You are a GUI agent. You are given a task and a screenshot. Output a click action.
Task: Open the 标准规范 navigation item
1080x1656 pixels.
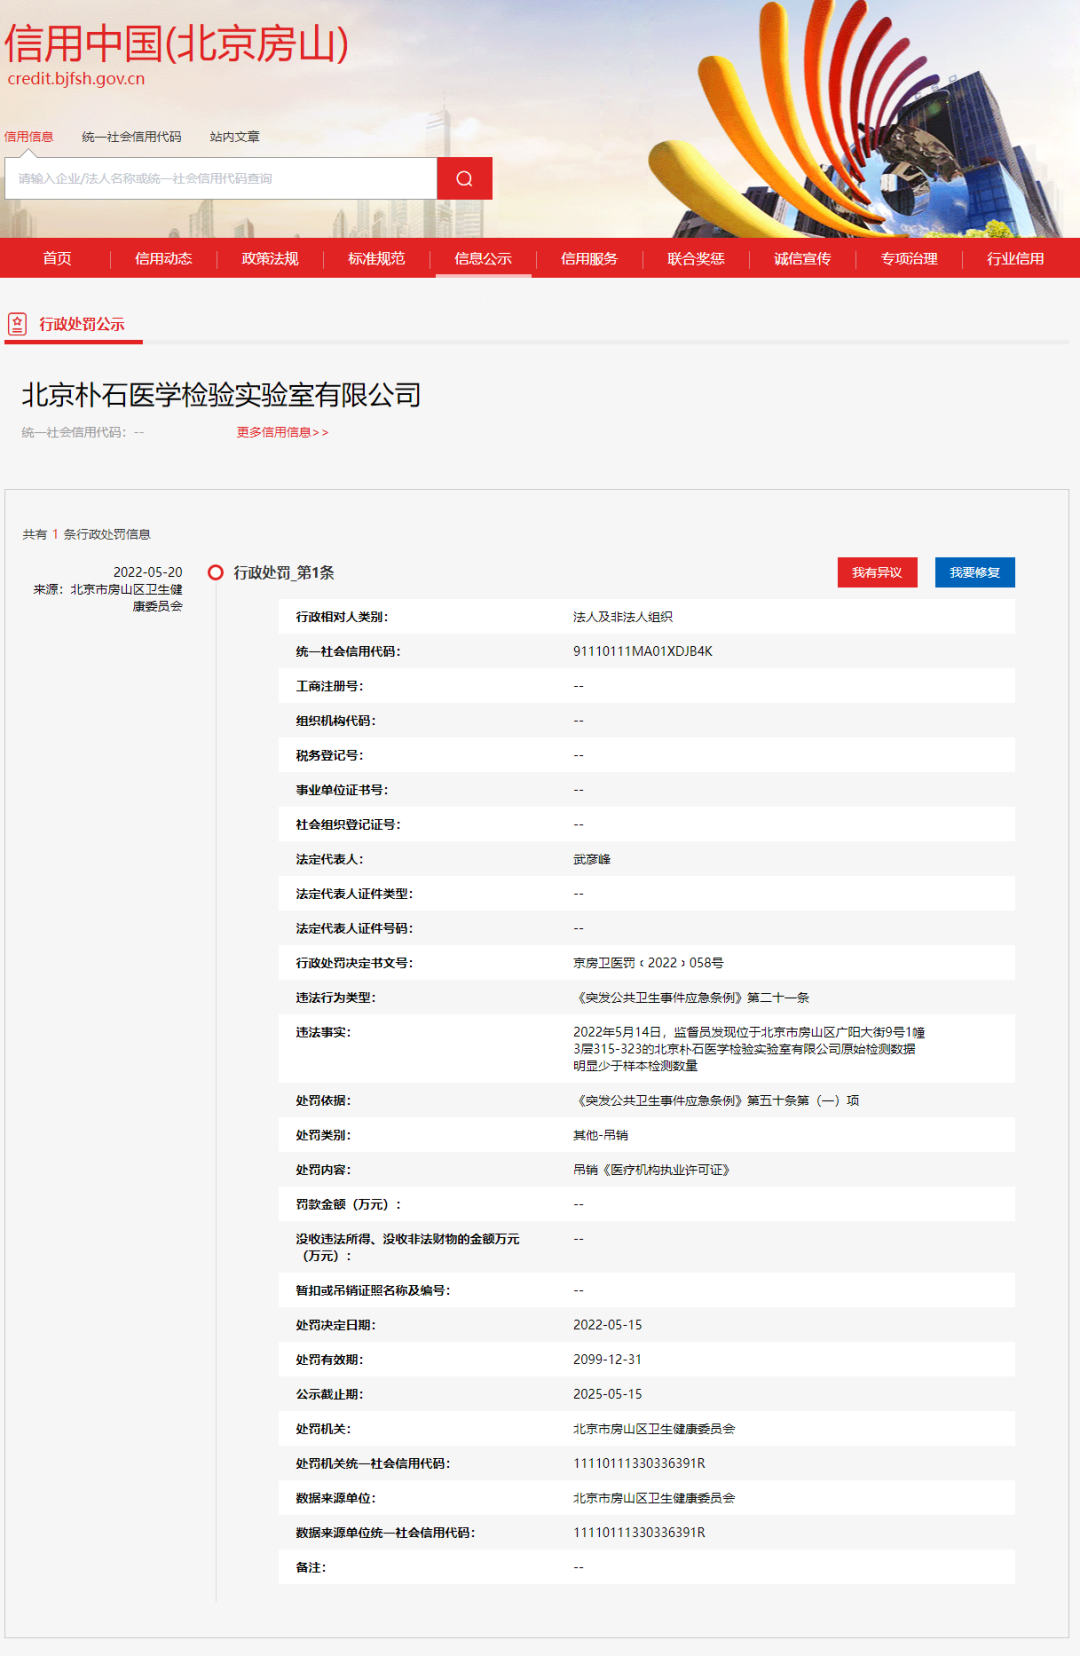pyautogui.click(x=376, y=258)
